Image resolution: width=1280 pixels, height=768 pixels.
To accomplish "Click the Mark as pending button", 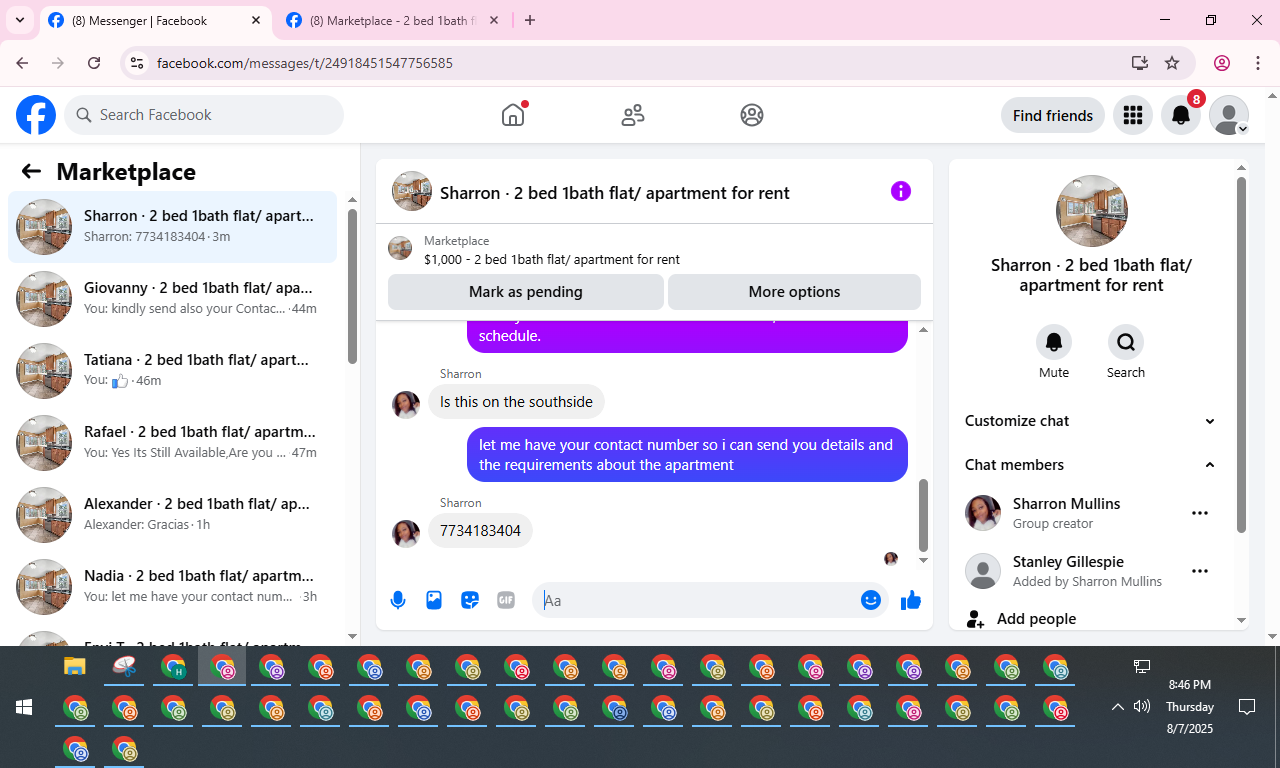I will click(x=526, y=292).
